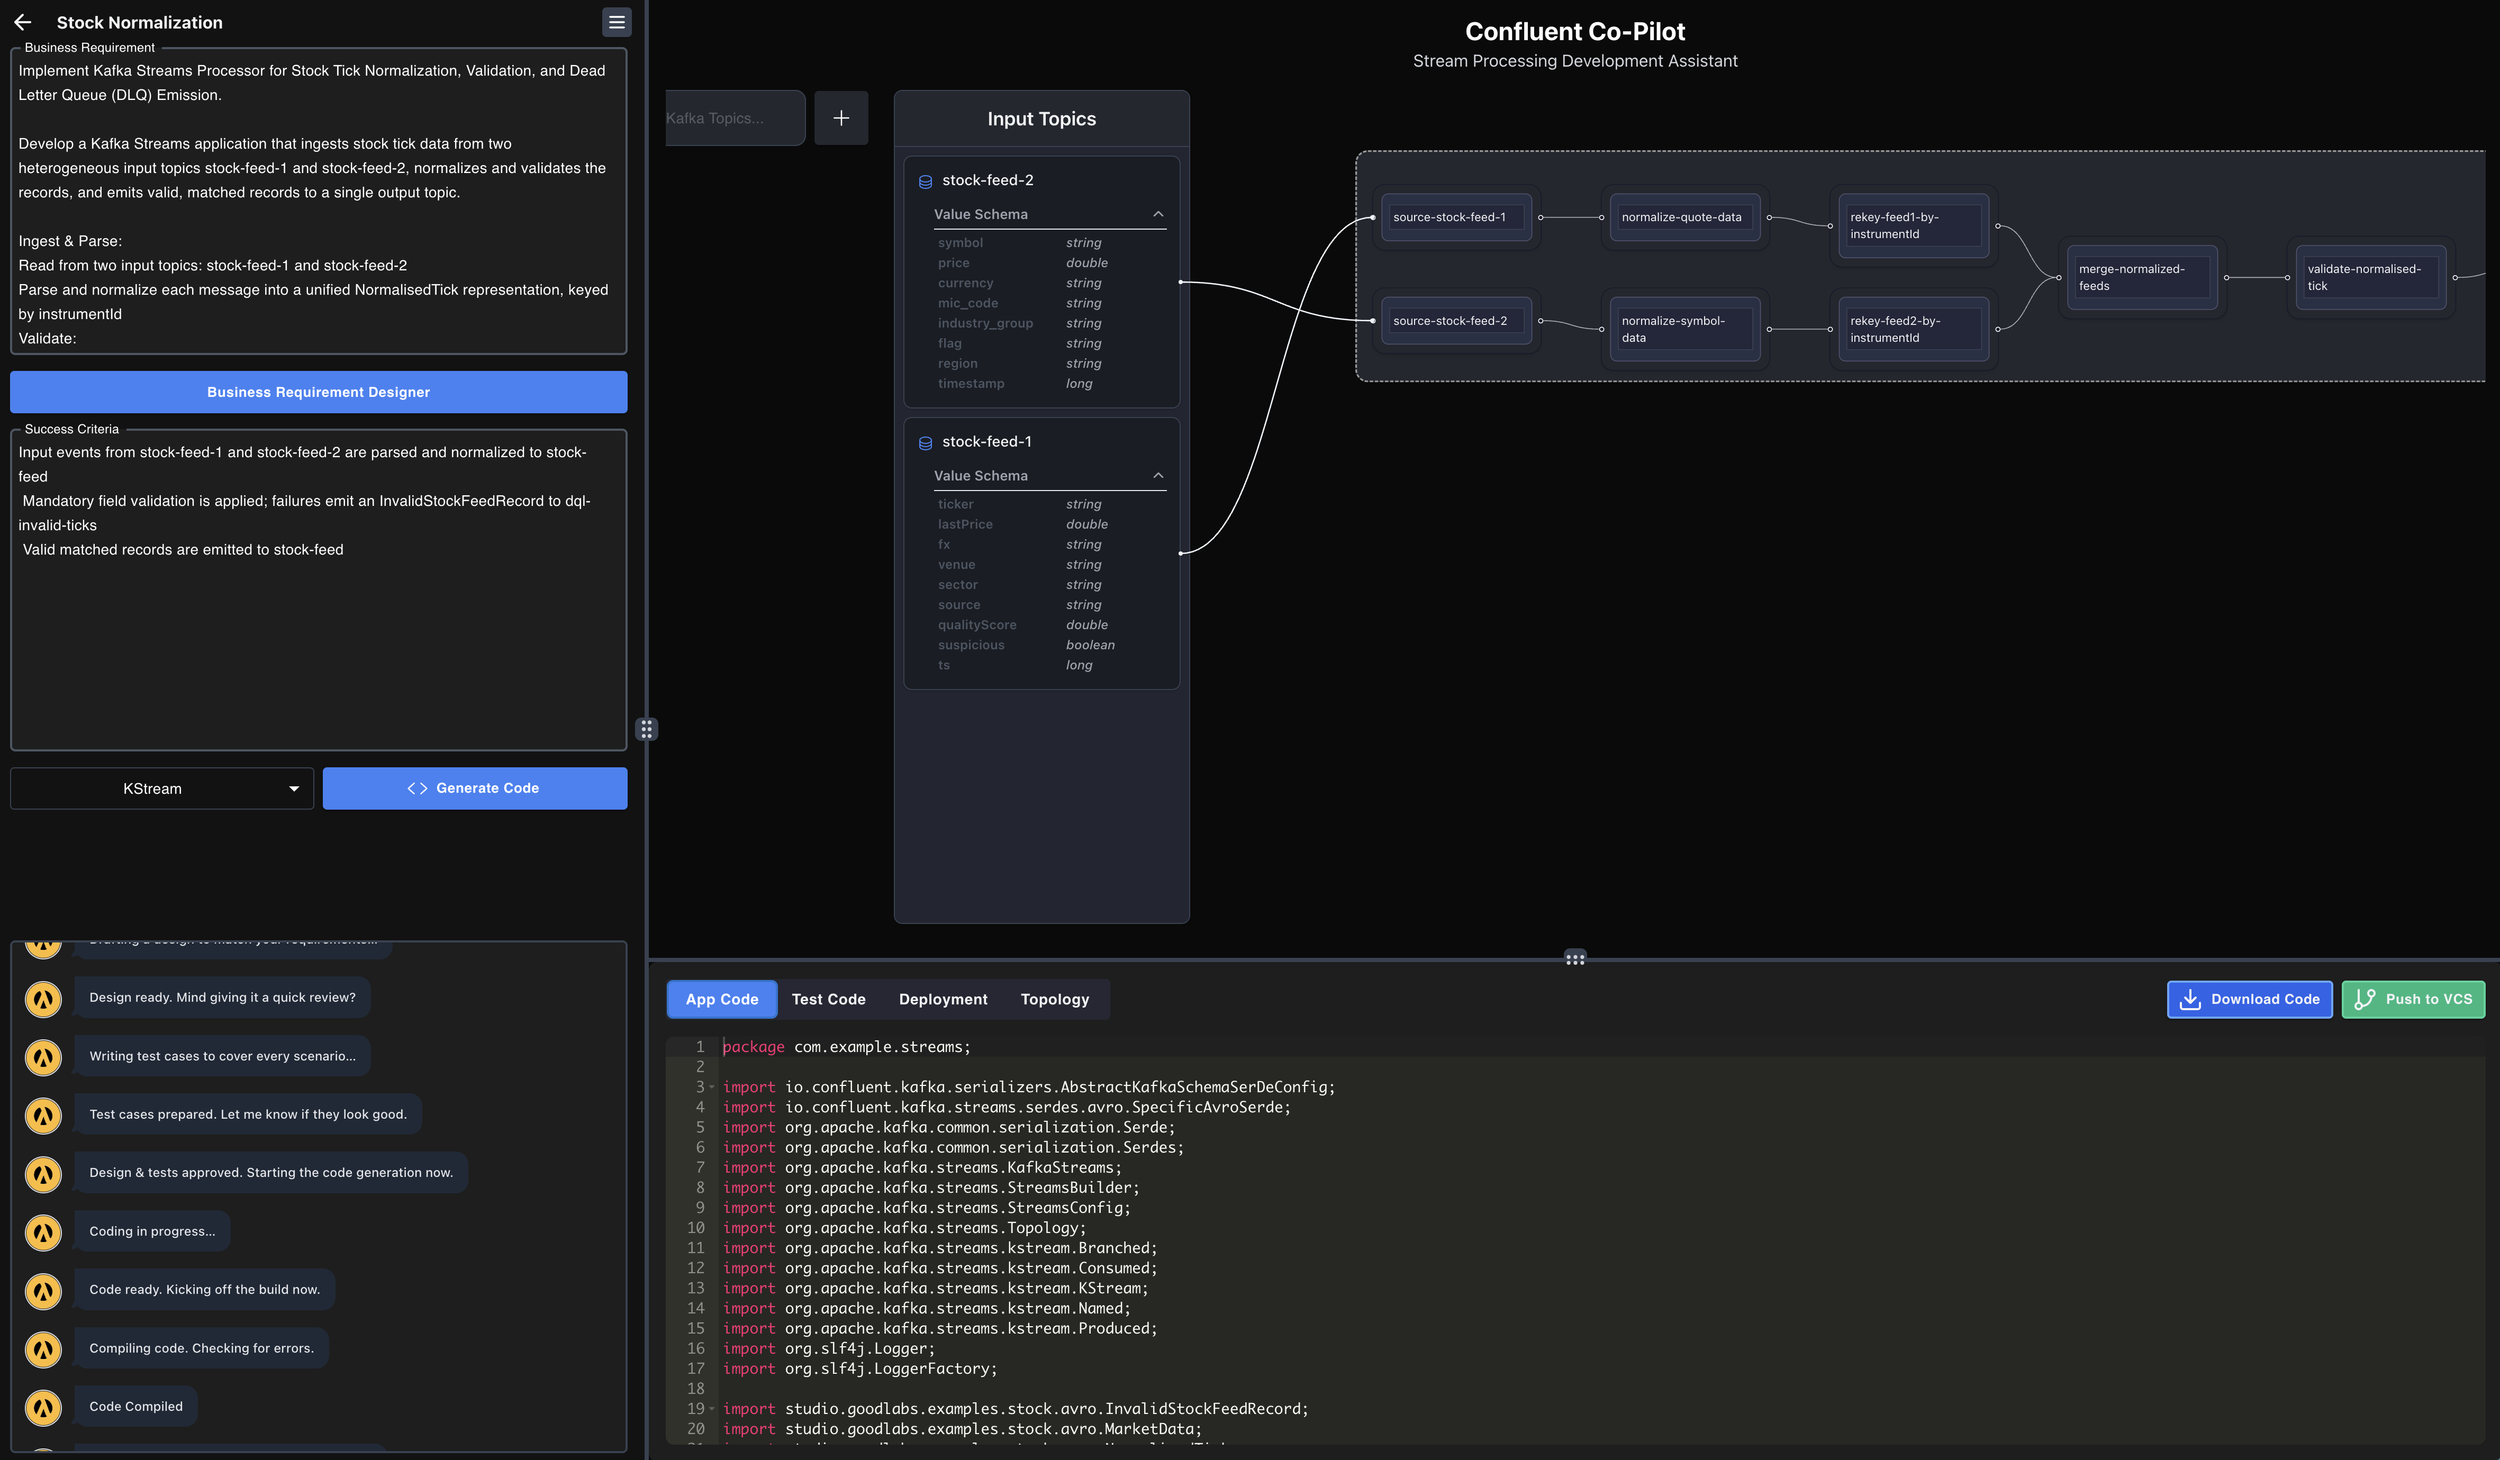Open the Topology tab

coord(1054,999)
